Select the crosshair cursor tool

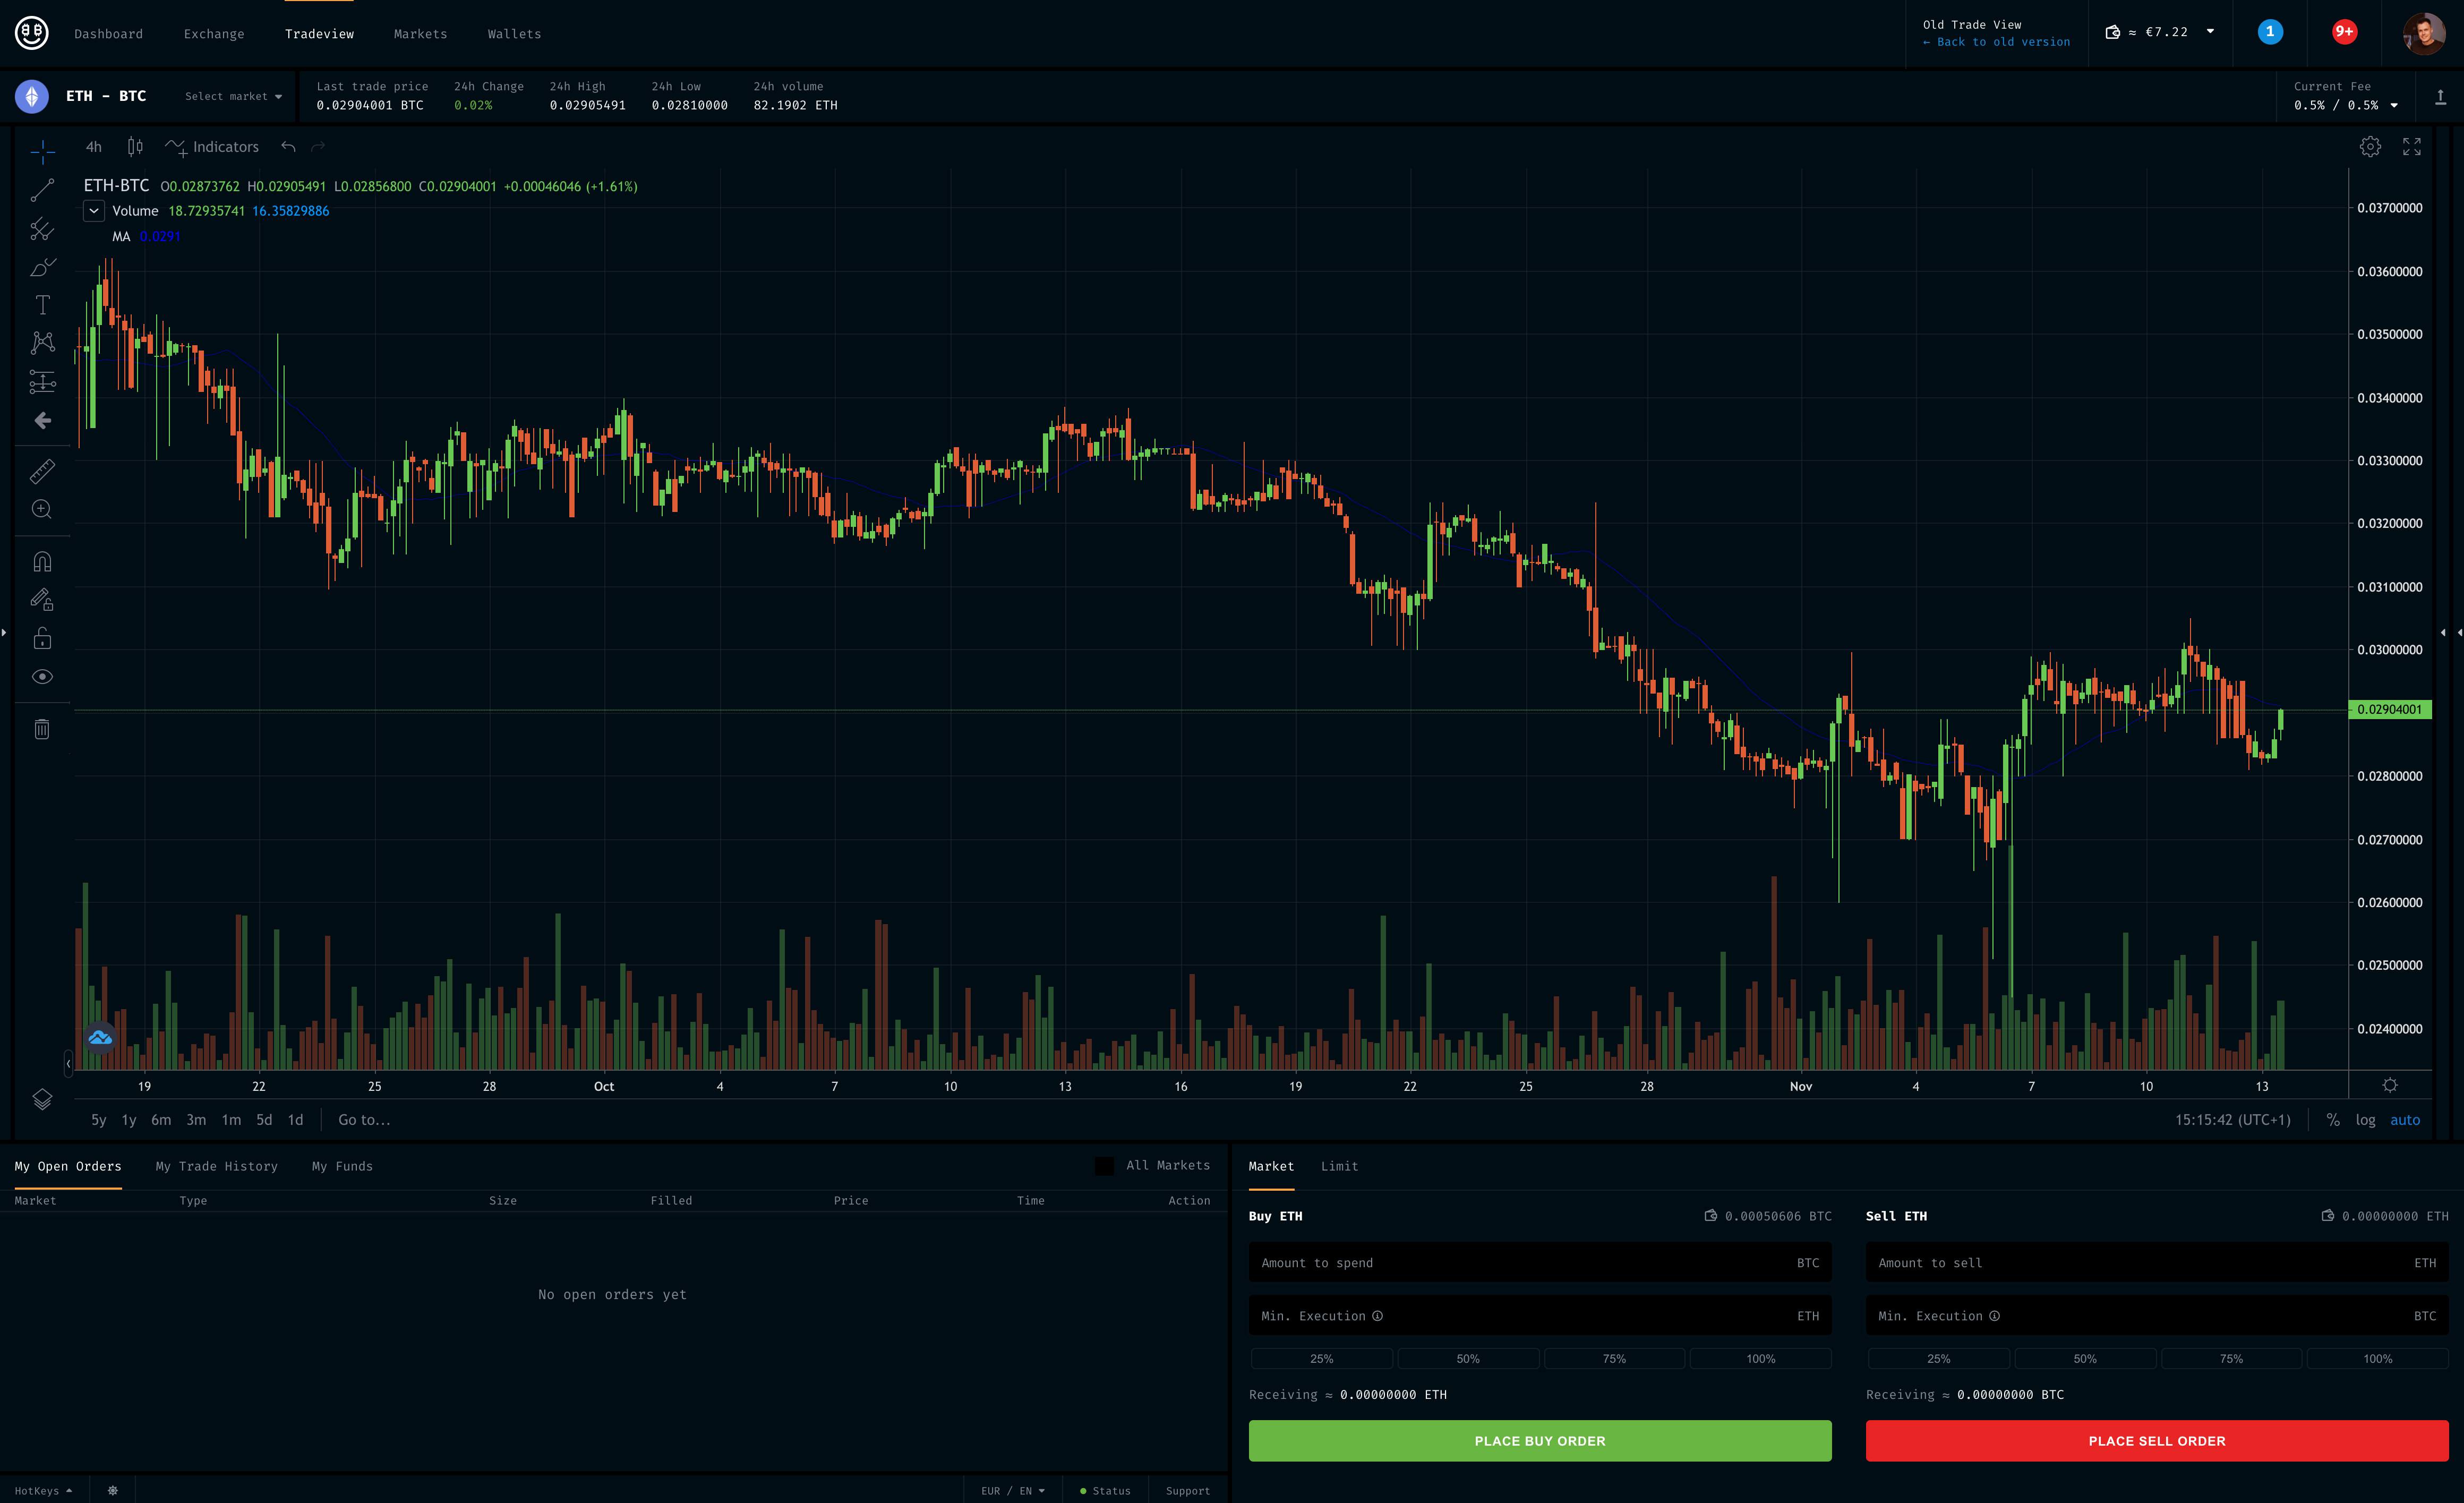pos(42,152)
